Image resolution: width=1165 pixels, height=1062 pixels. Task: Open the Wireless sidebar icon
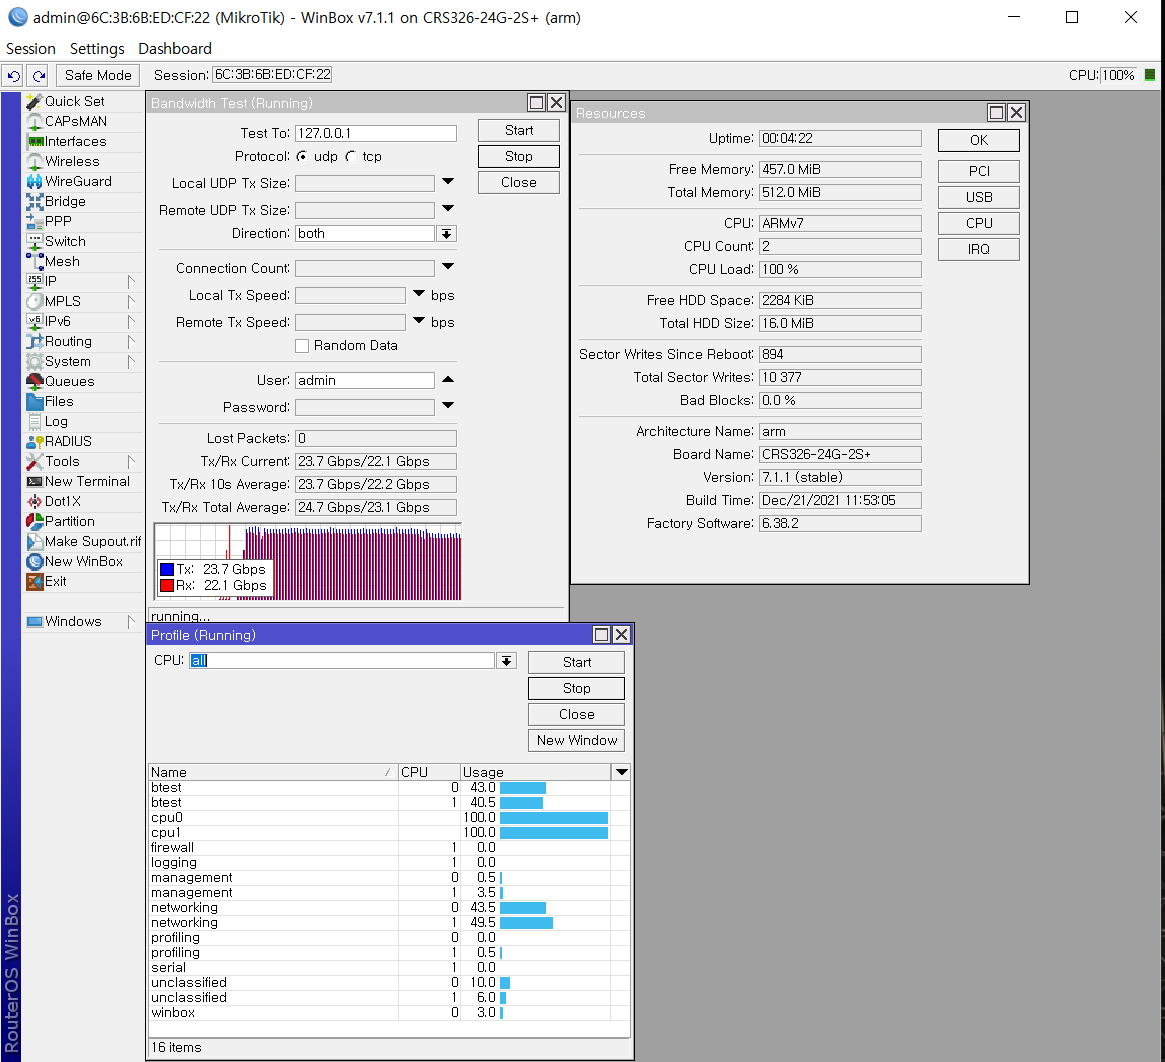tap(34, 161)
